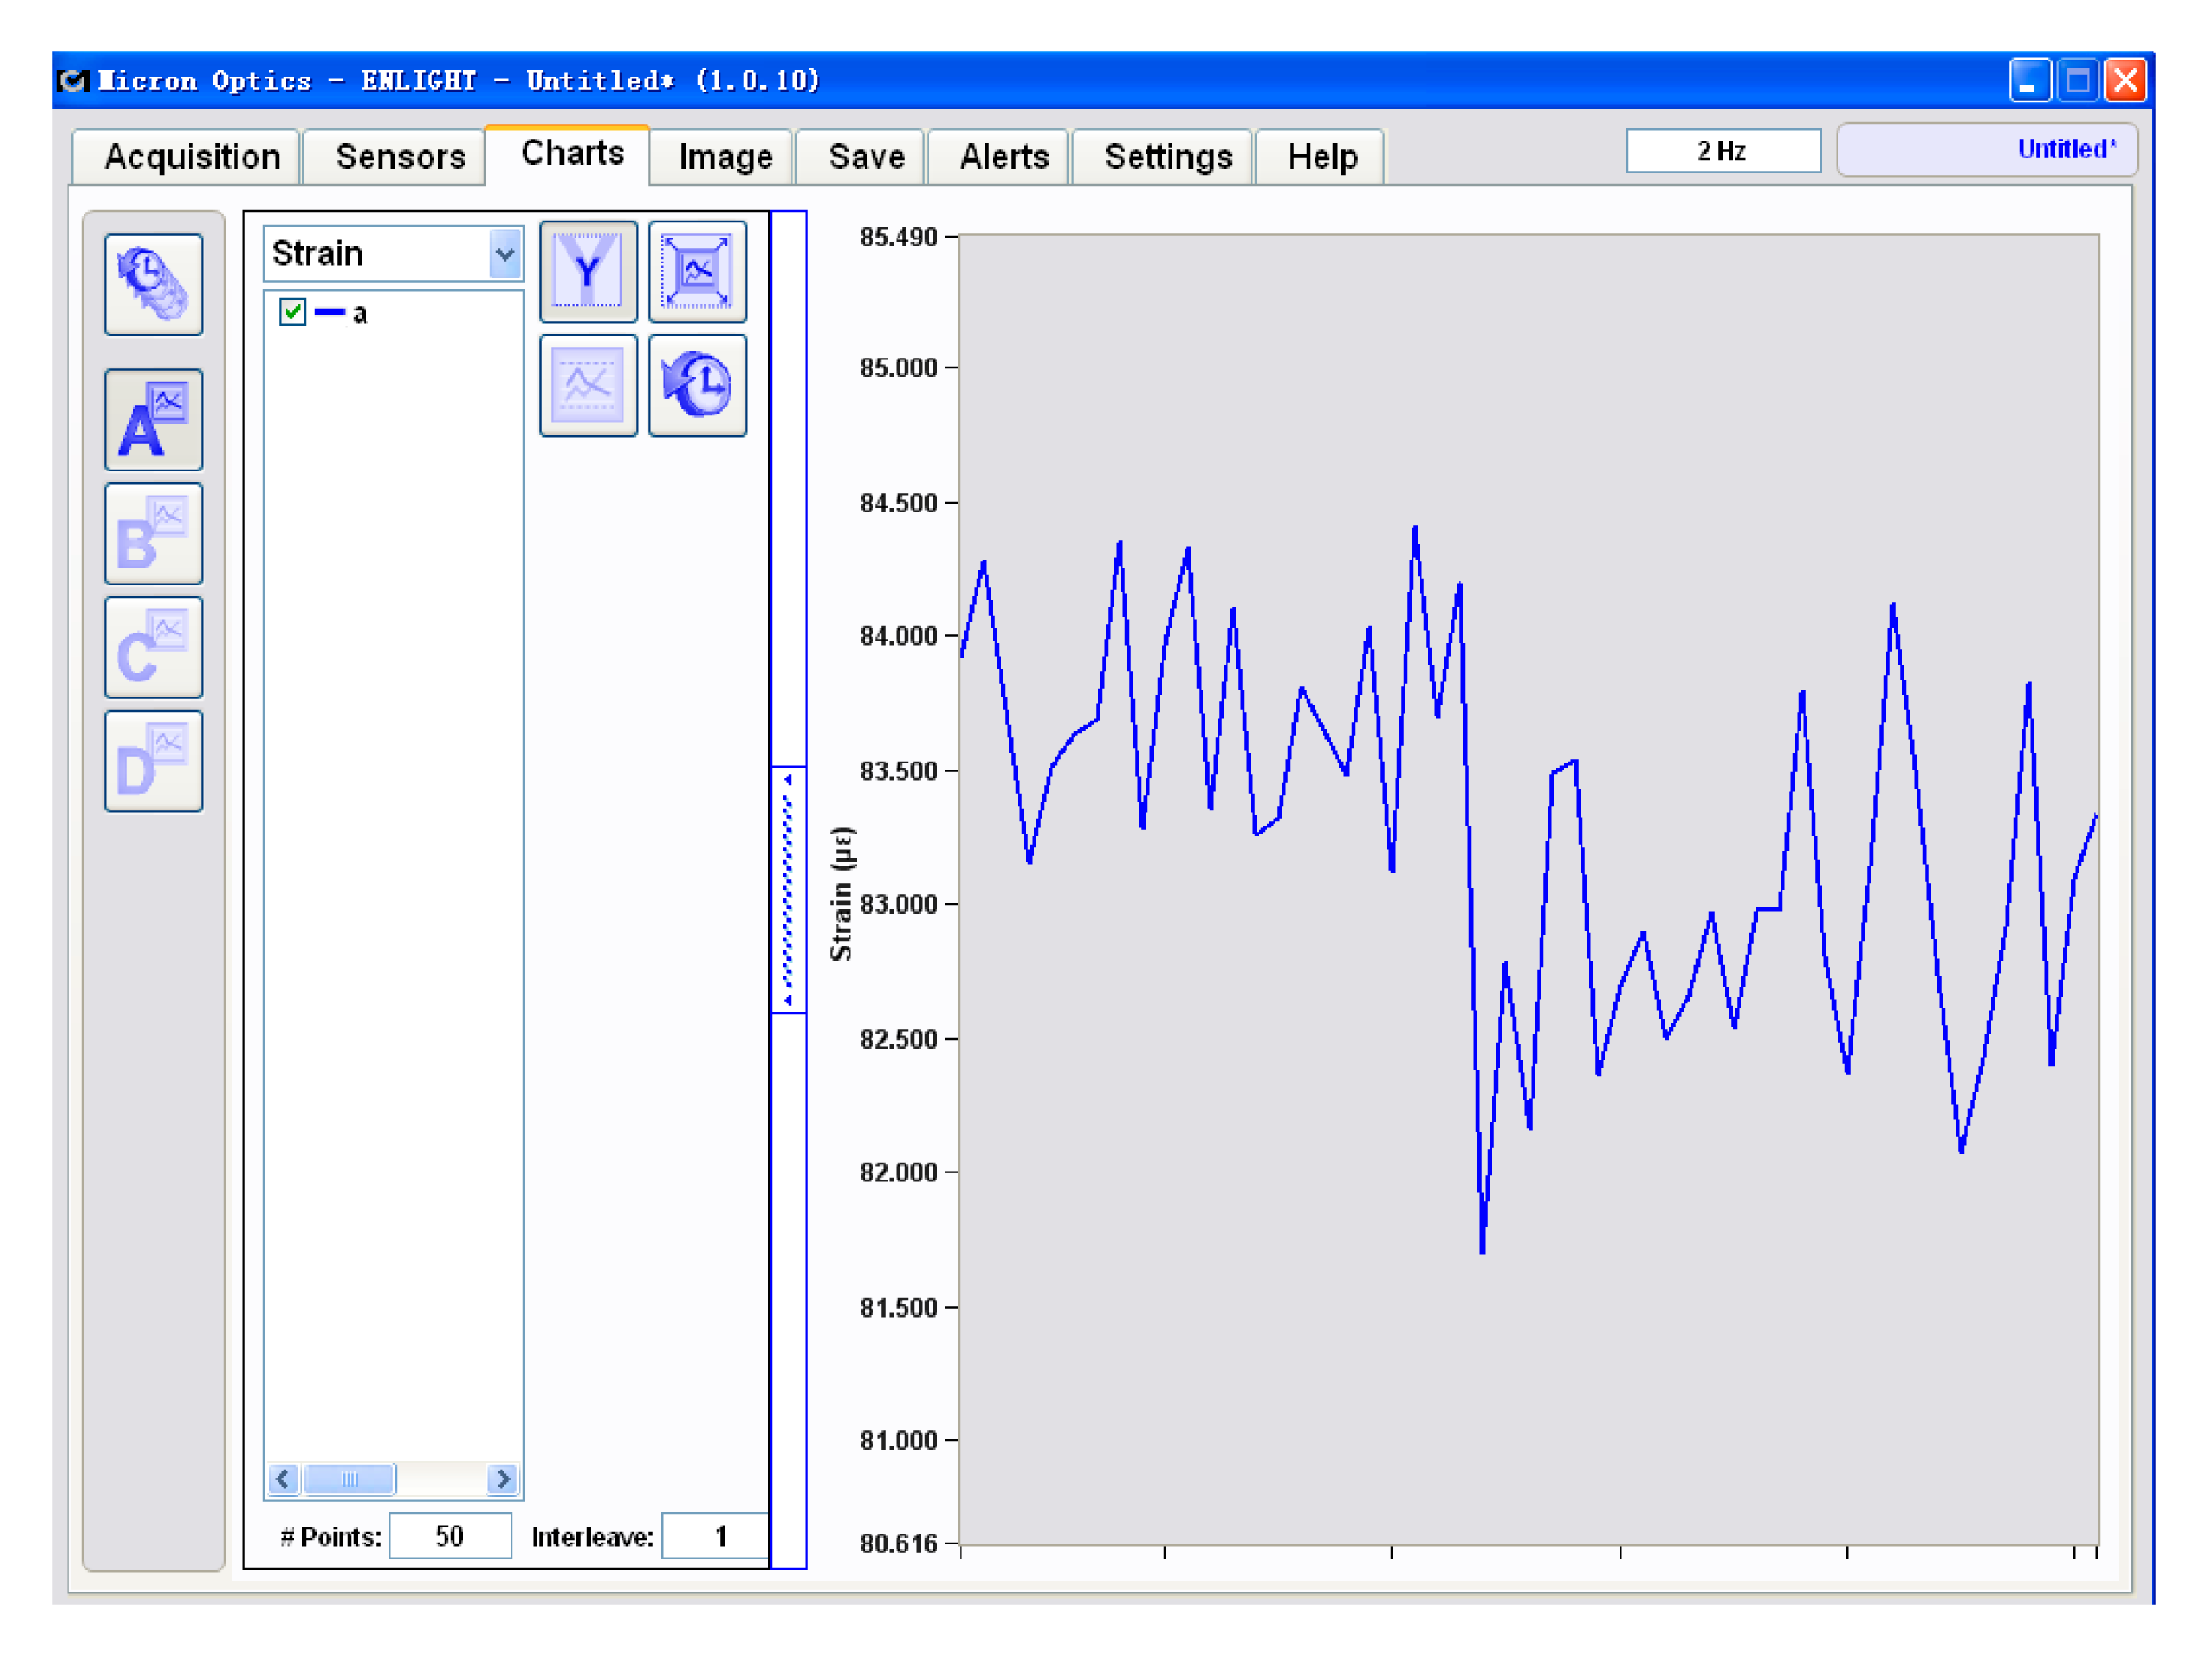Select chart C icon
This screenshot has width=2212, height=1660.
pos(153,648)
